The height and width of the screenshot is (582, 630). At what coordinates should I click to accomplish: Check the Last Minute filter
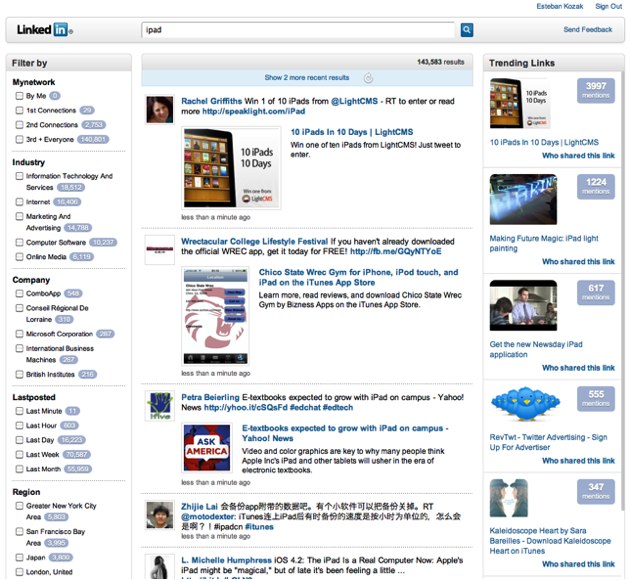pyautogui.click(x=19, y=411)
